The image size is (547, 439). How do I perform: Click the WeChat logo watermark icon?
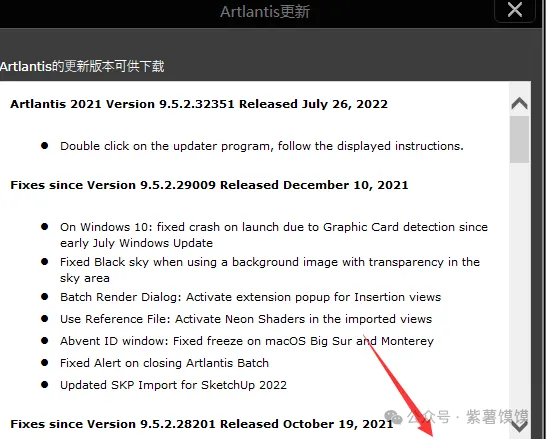(393, 416)
